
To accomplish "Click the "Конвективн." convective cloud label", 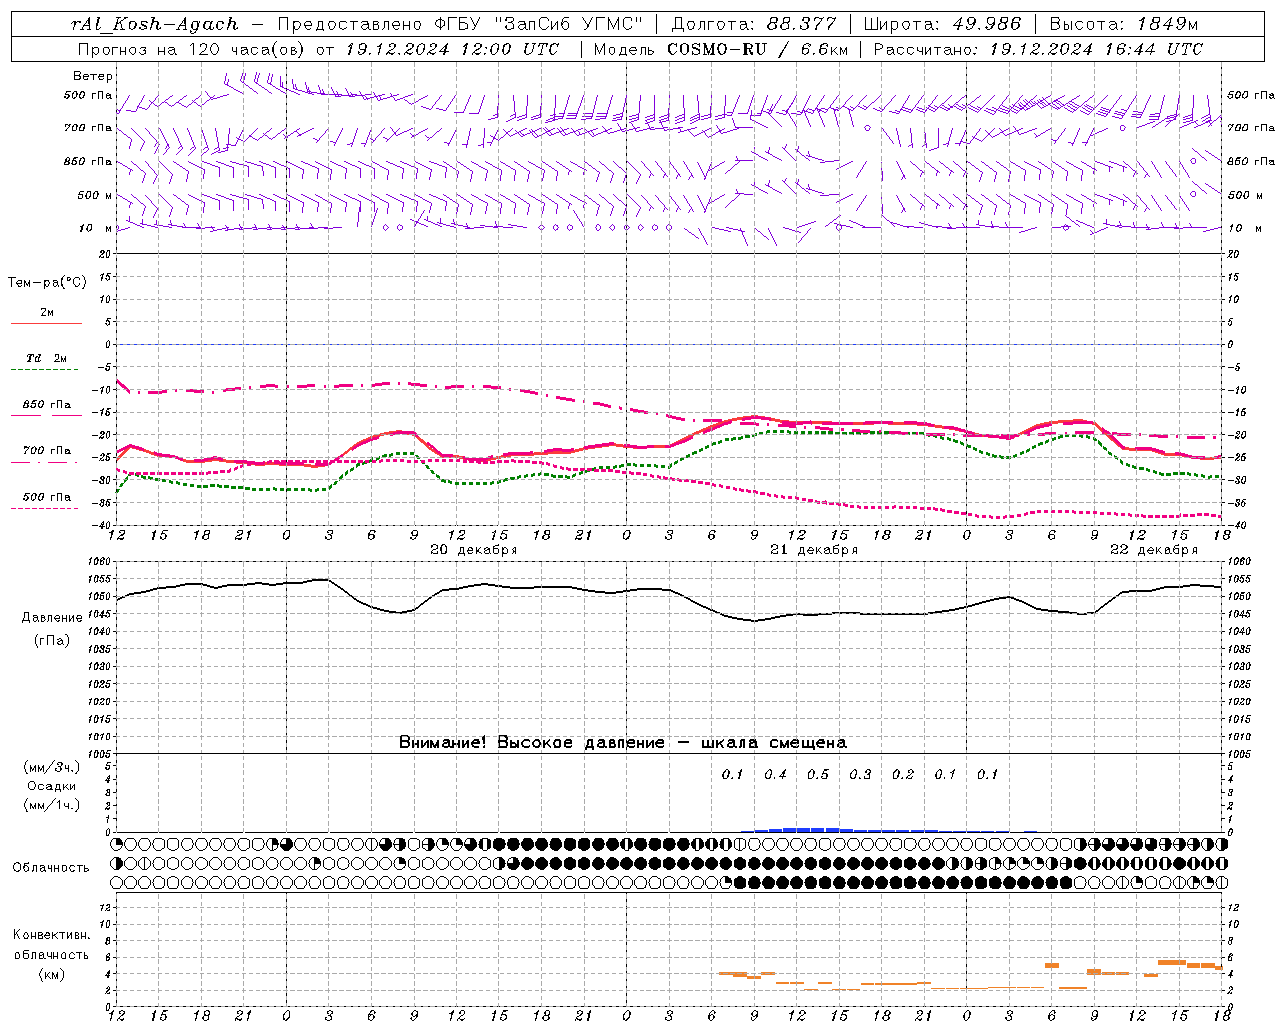I will click(51, 934).
